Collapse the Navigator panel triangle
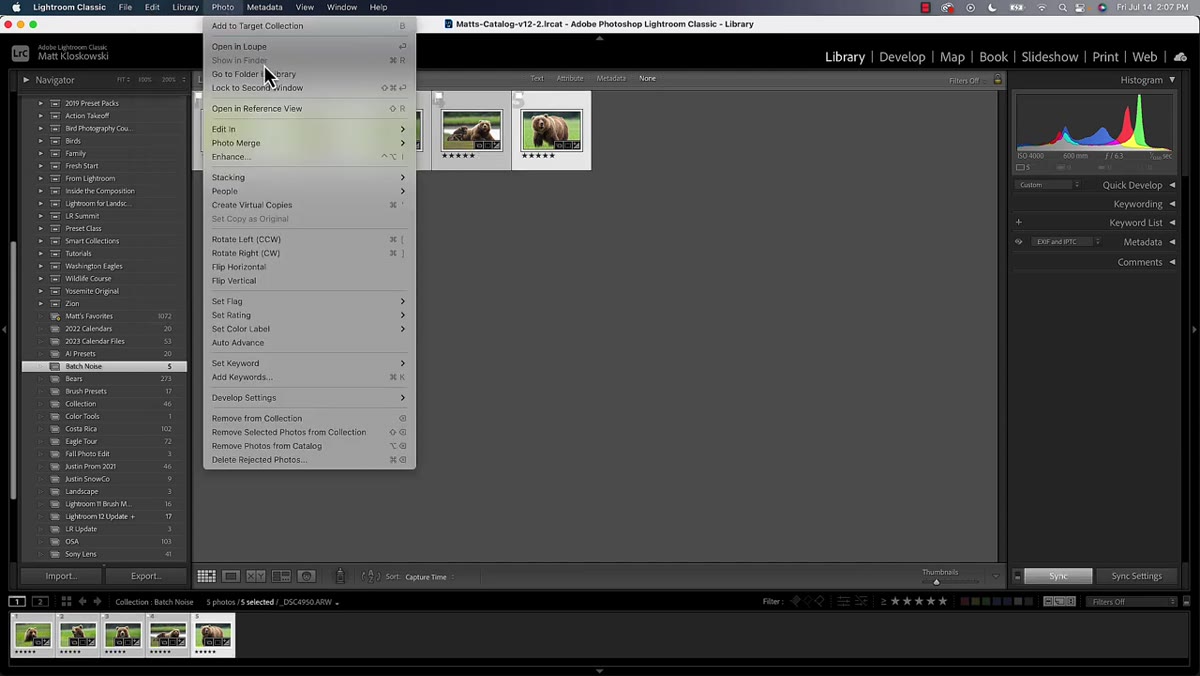Screen dimensions: 1200x676 point(27,79)
